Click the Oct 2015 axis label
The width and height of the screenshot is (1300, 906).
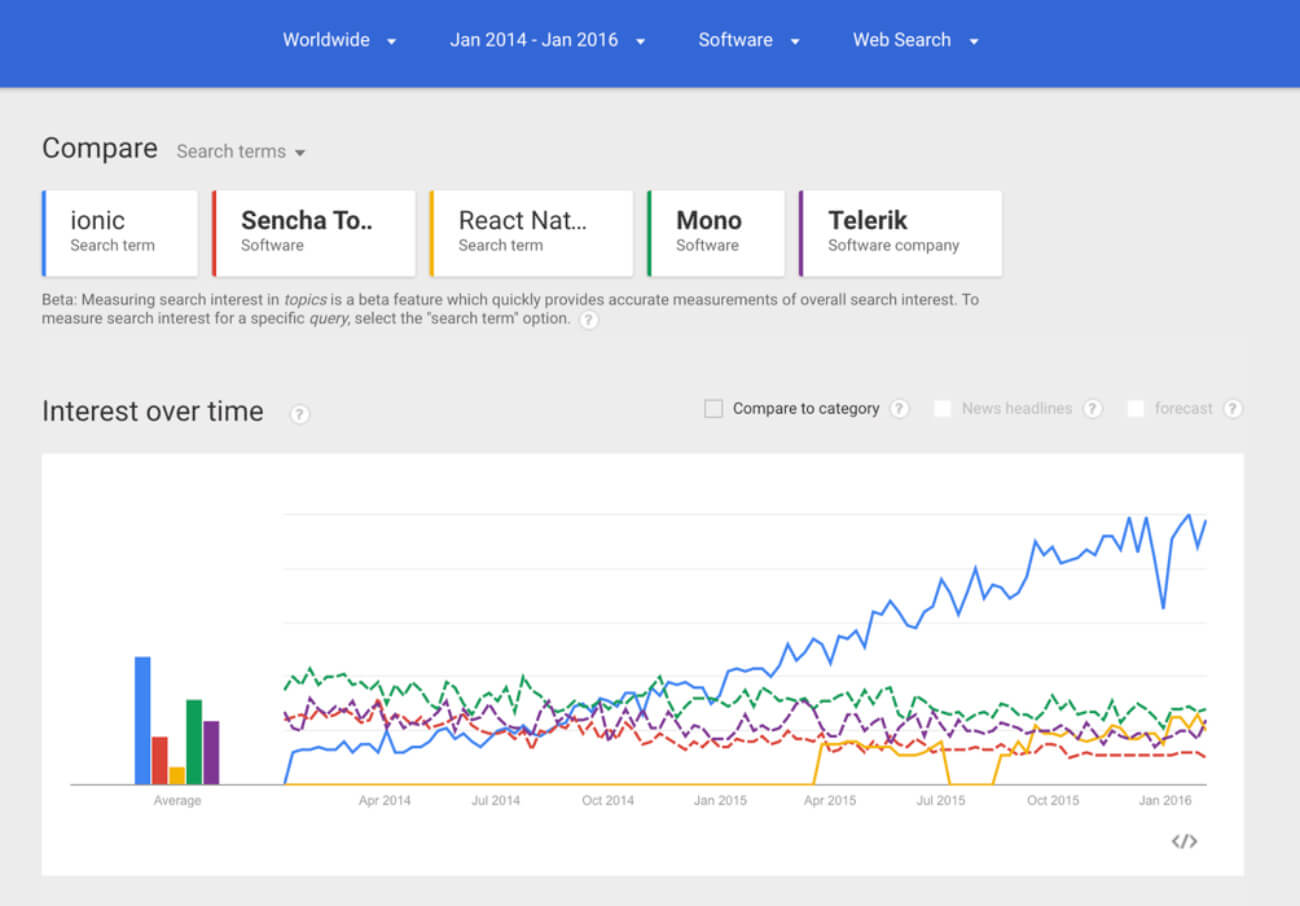pos(1053,801)
